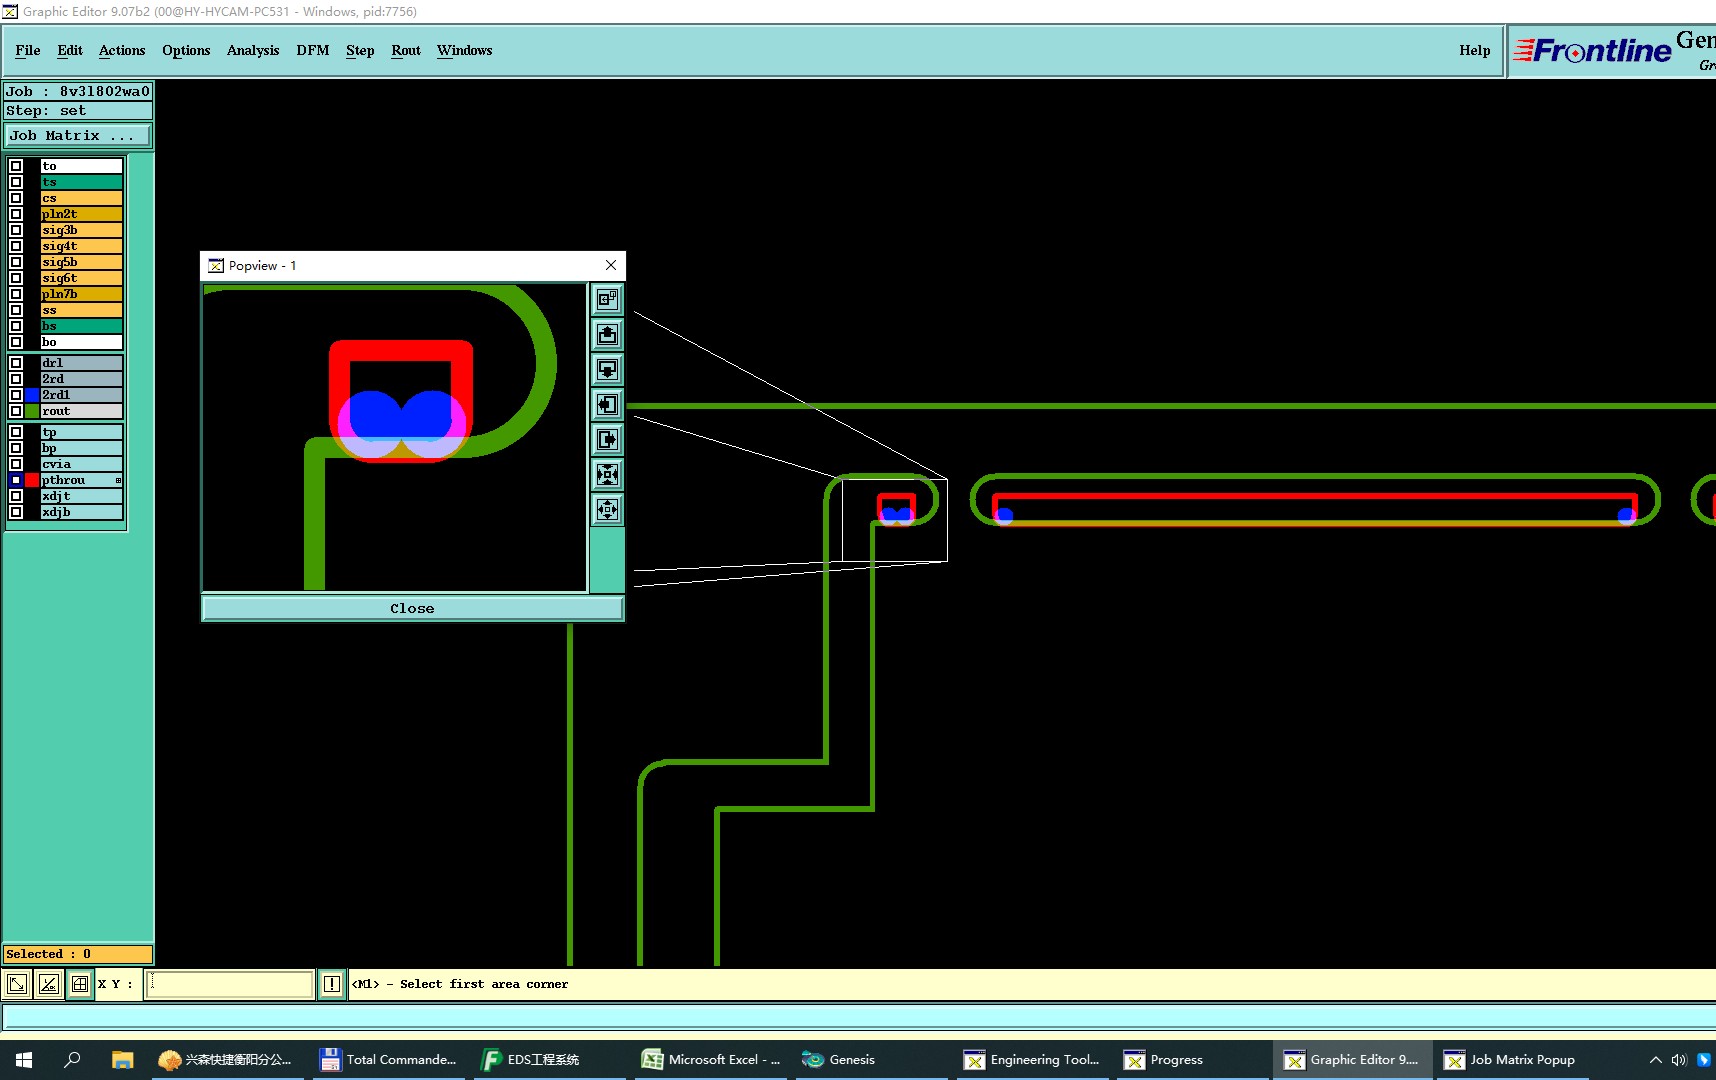This screenshot has width=1716, height=1080.
Task: Click the popview zoom-in converging arrows icon
Action: coord(607,474)
